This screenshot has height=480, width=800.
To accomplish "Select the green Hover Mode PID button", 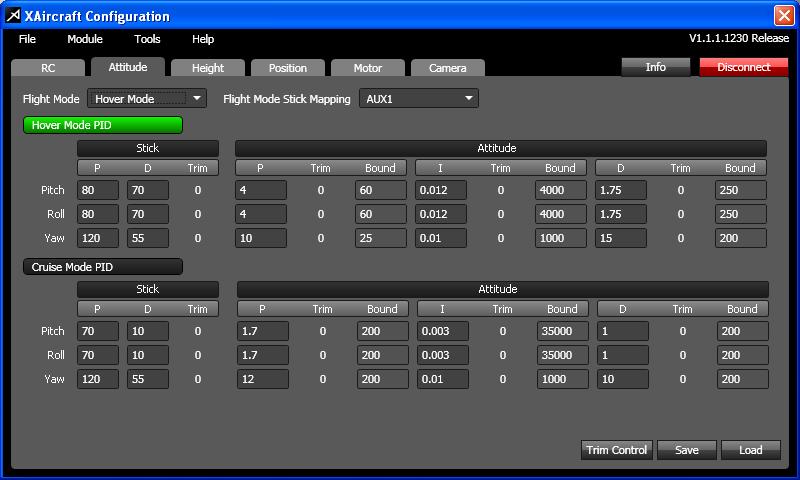I will pyautogui.click(x=103, y=125).
